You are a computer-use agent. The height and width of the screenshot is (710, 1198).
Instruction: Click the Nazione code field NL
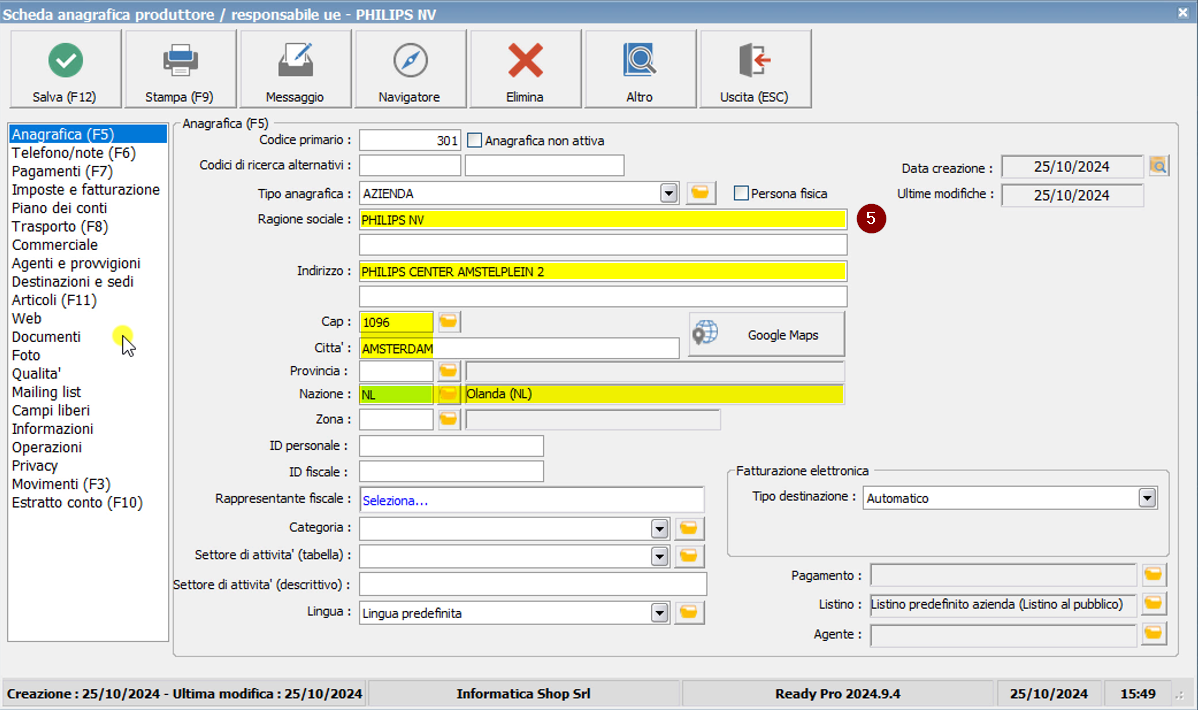[x=397, y=394]
